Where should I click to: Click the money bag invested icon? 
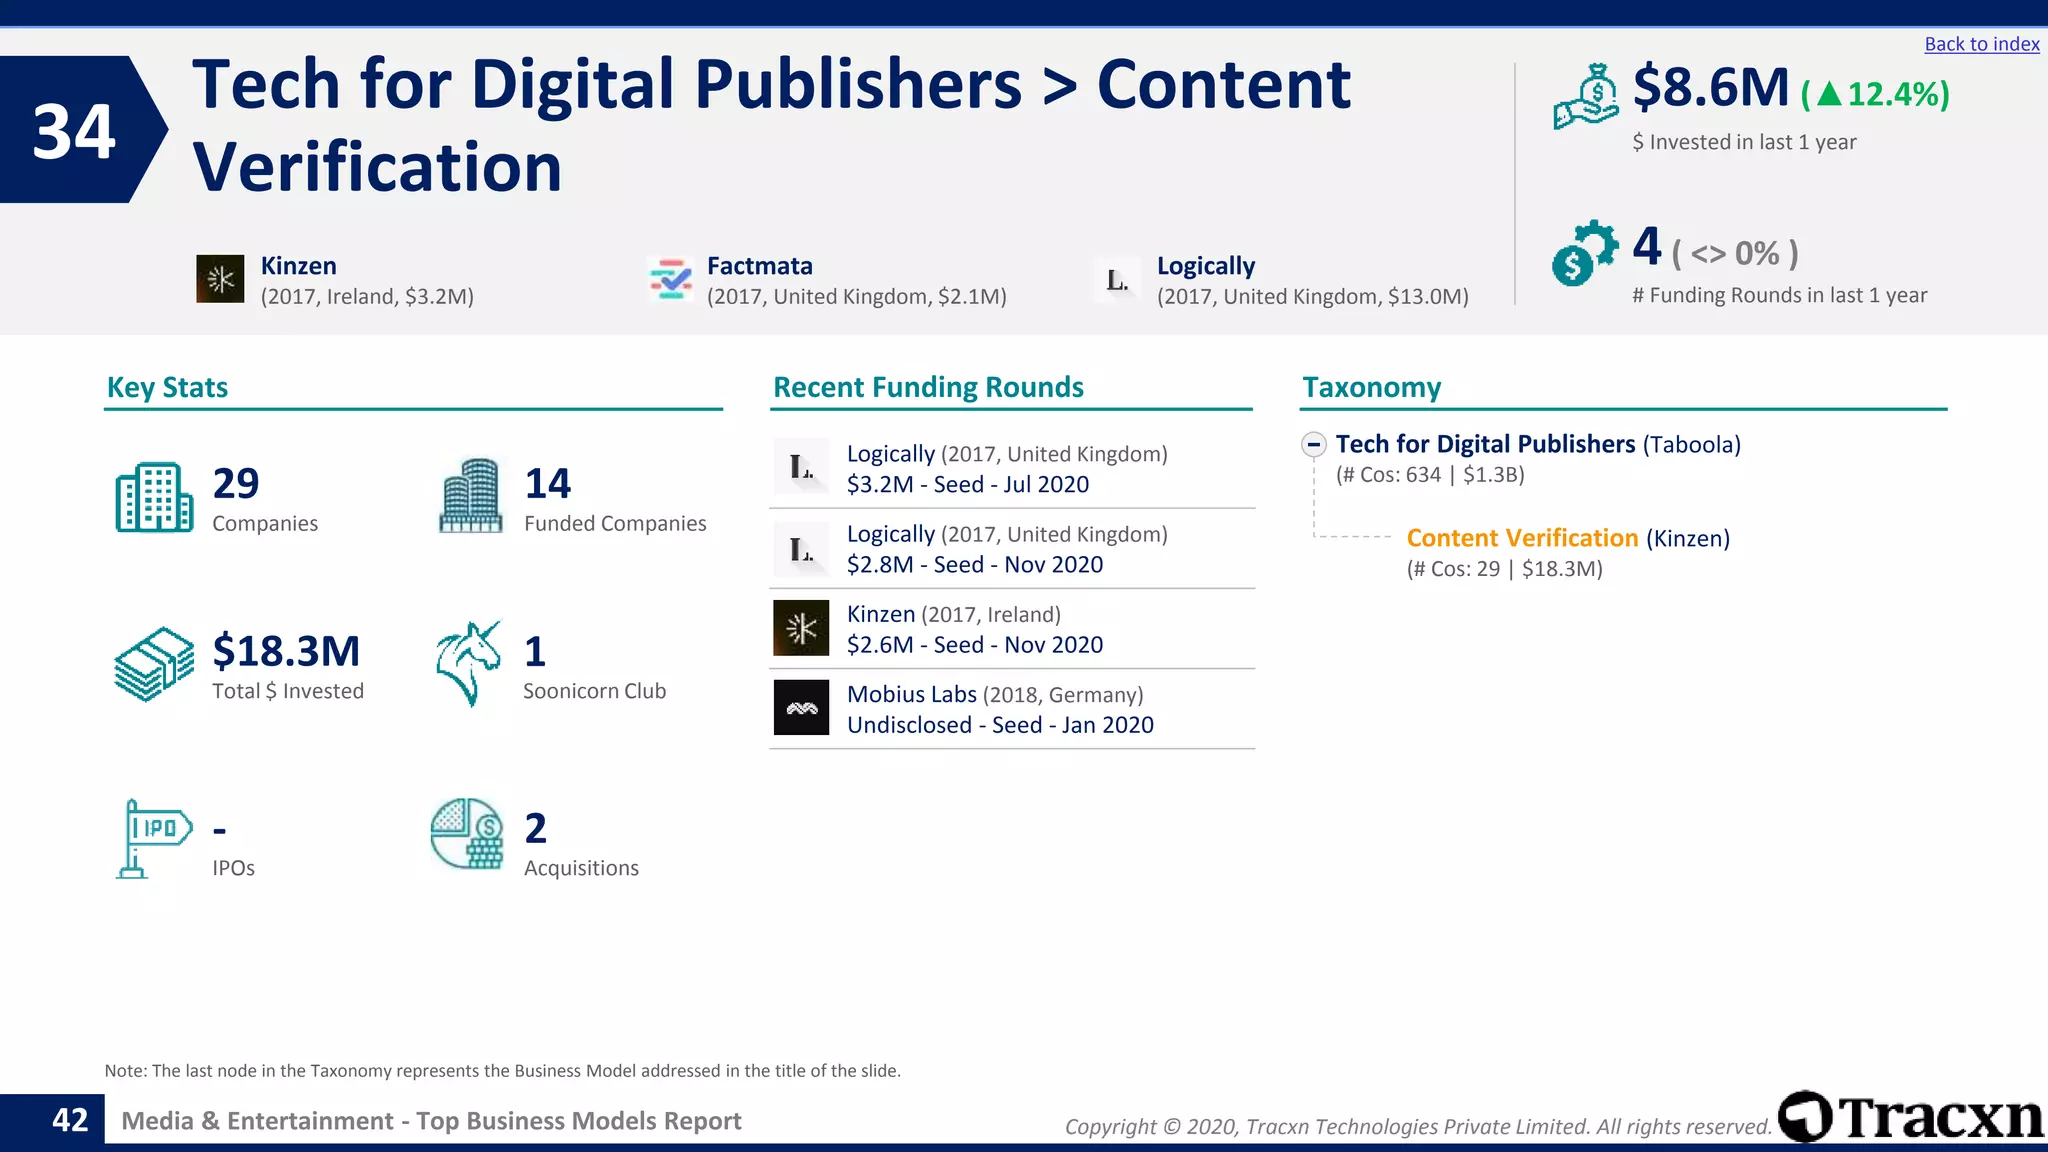[1586, 97]
